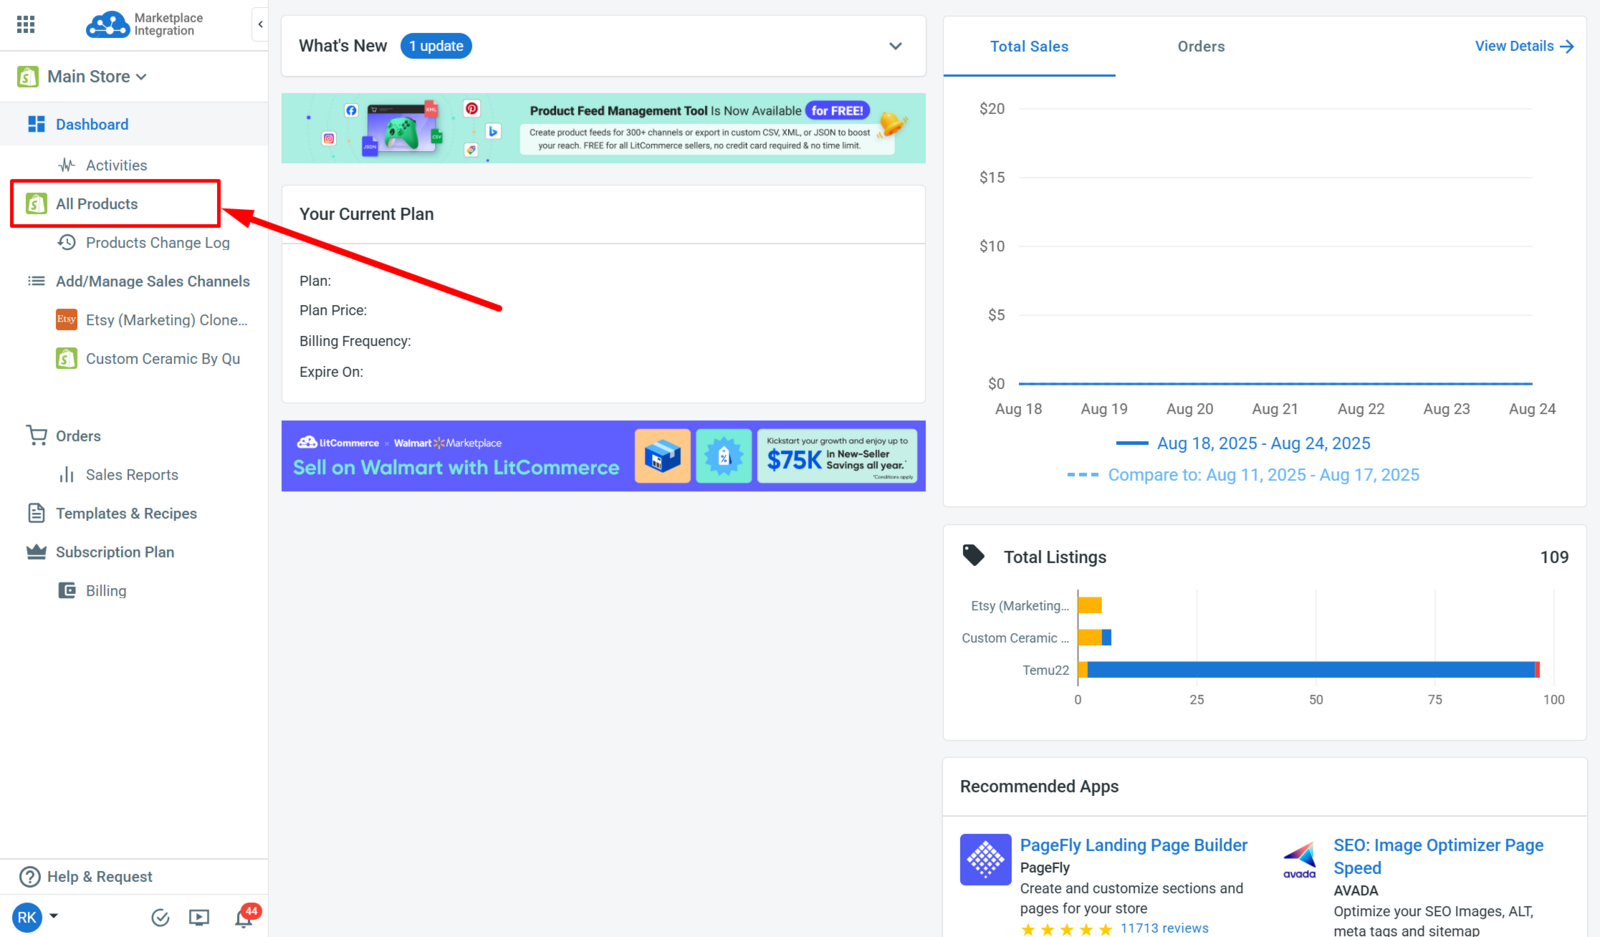Image resolution: width=1600 pixels, height=937 pixels.
Task: Open Sales Reports
Action: [132, 475]
